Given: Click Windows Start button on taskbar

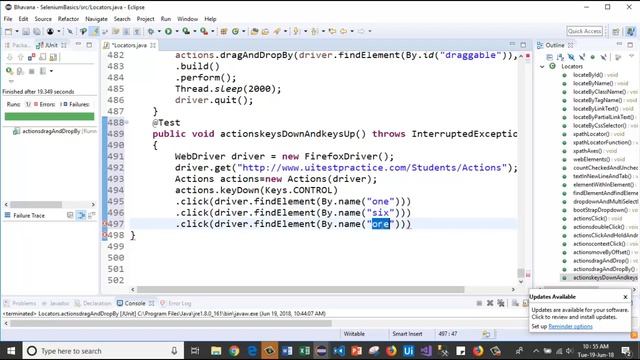Looking at the screenshot, I should tap(11, 351).
